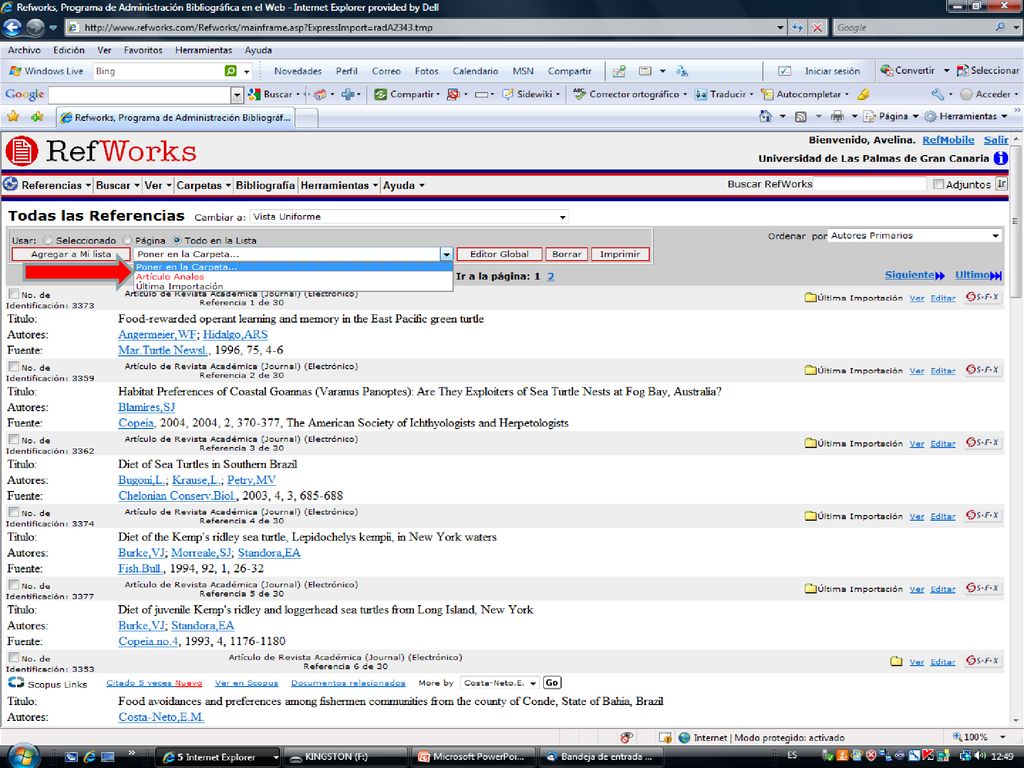Select the Todo en la Lista radio button
The image size is (1024, 768).
point(176,240)
